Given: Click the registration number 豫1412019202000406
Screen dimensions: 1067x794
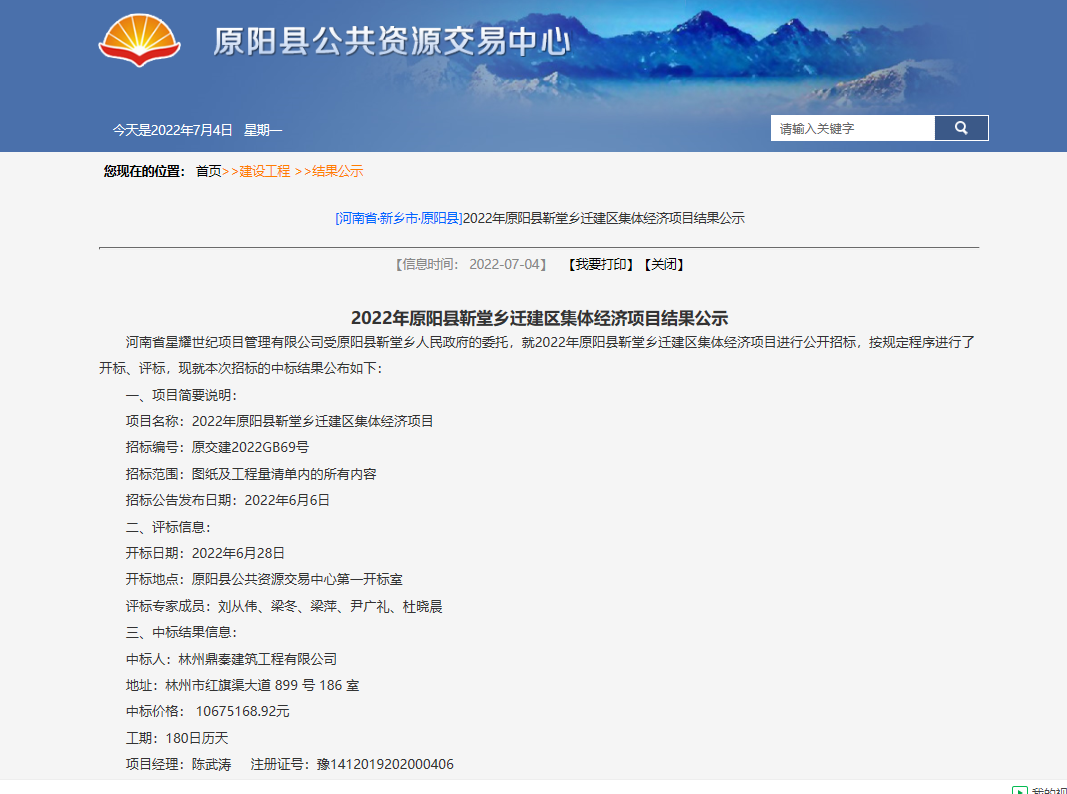Looking at the screenshot, I should pos(385,764).
